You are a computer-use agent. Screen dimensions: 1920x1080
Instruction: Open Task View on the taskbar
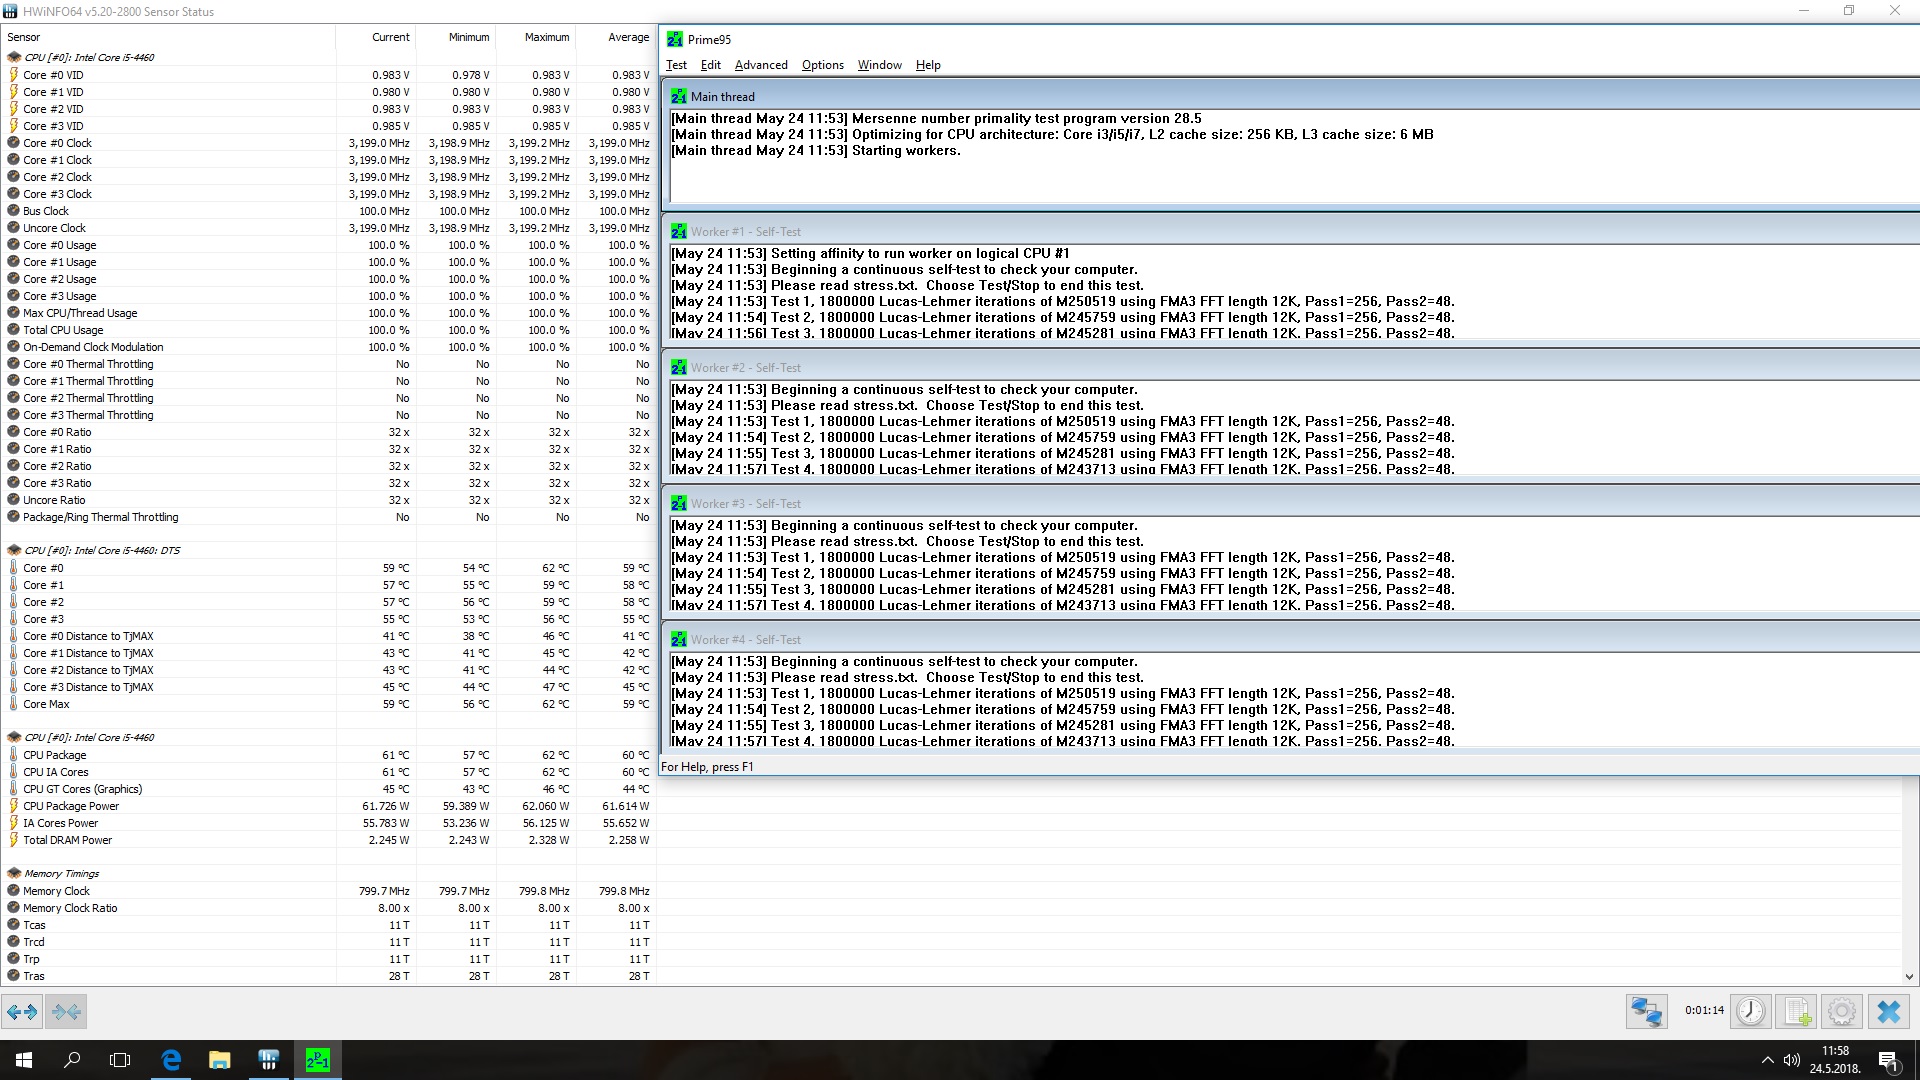(x=120, y=1060)
